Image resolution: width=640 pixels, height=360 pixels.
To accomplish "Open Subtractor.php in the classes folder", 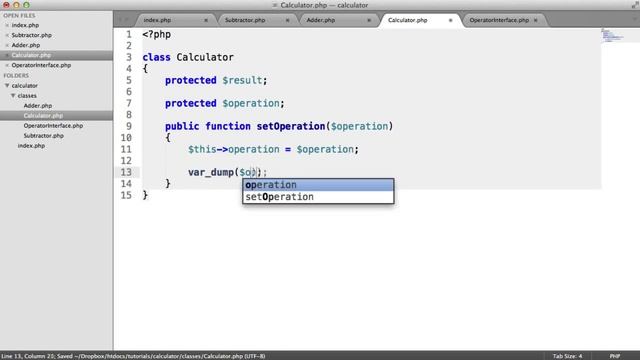I will click(44, 136).
